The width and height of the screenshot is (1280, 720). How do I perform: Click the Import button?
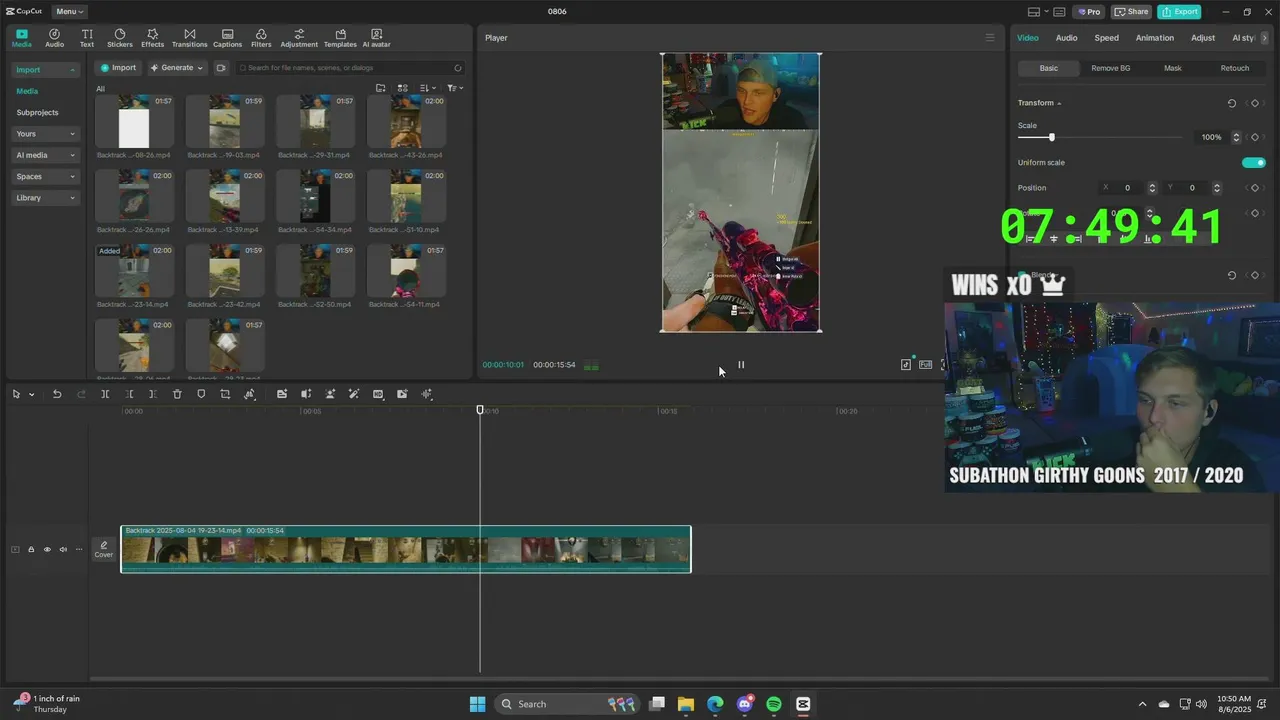(118, 68)
